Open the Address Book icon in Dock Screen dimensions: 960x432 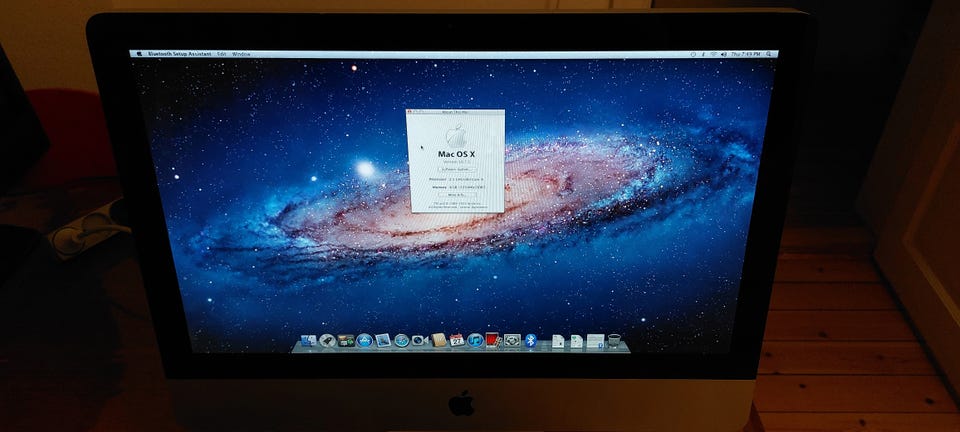(x=438, y=340)
